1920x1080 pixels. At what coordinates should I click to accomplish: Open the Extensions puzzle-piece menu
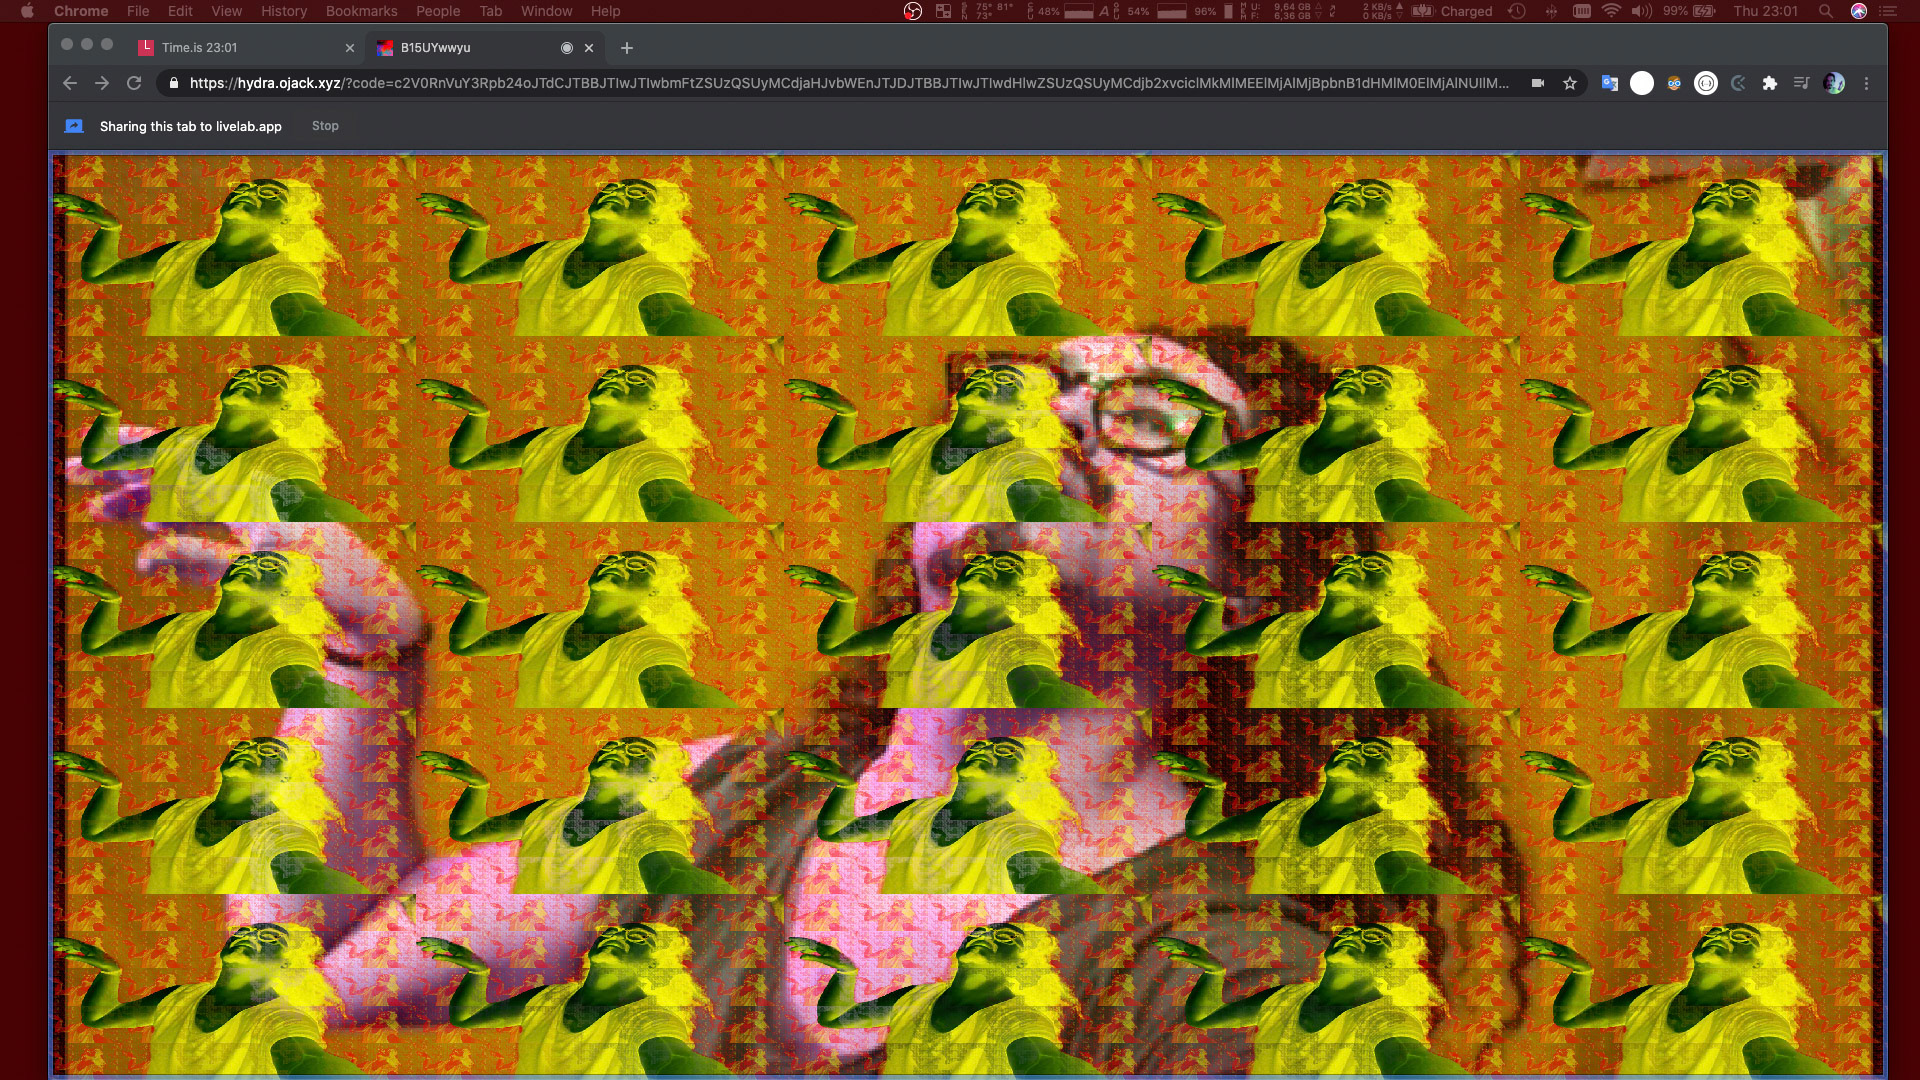click(1770, 83)
